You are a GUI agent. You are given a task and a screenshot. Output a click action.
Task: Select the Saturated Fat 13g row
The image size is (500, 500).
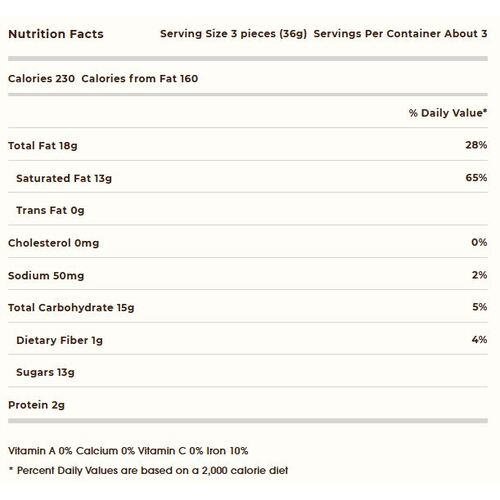[248, 177]
